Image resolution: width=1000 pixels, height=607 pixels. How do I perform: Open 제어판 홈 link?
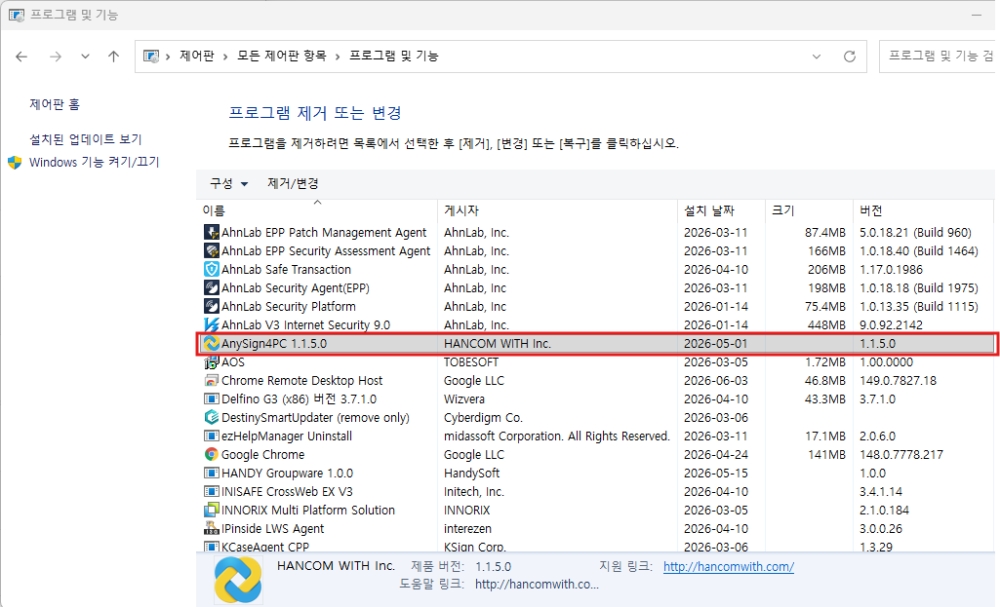point(54,104)
